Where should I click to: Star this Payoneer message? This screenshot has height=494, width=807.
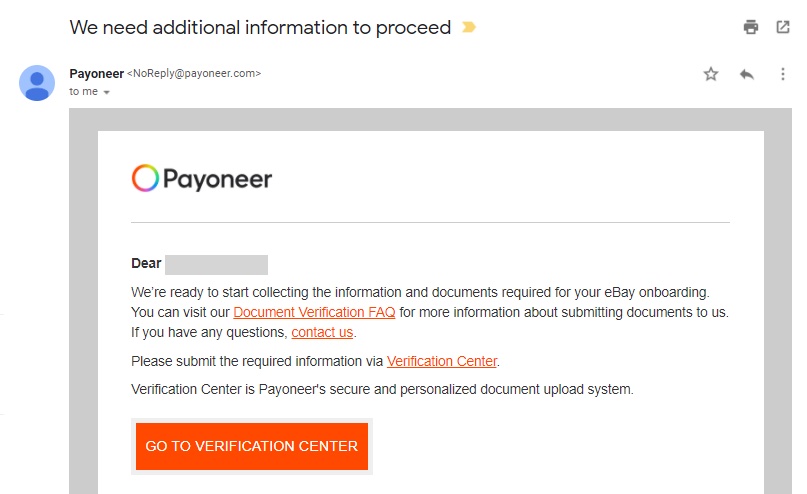click(711, 74)
